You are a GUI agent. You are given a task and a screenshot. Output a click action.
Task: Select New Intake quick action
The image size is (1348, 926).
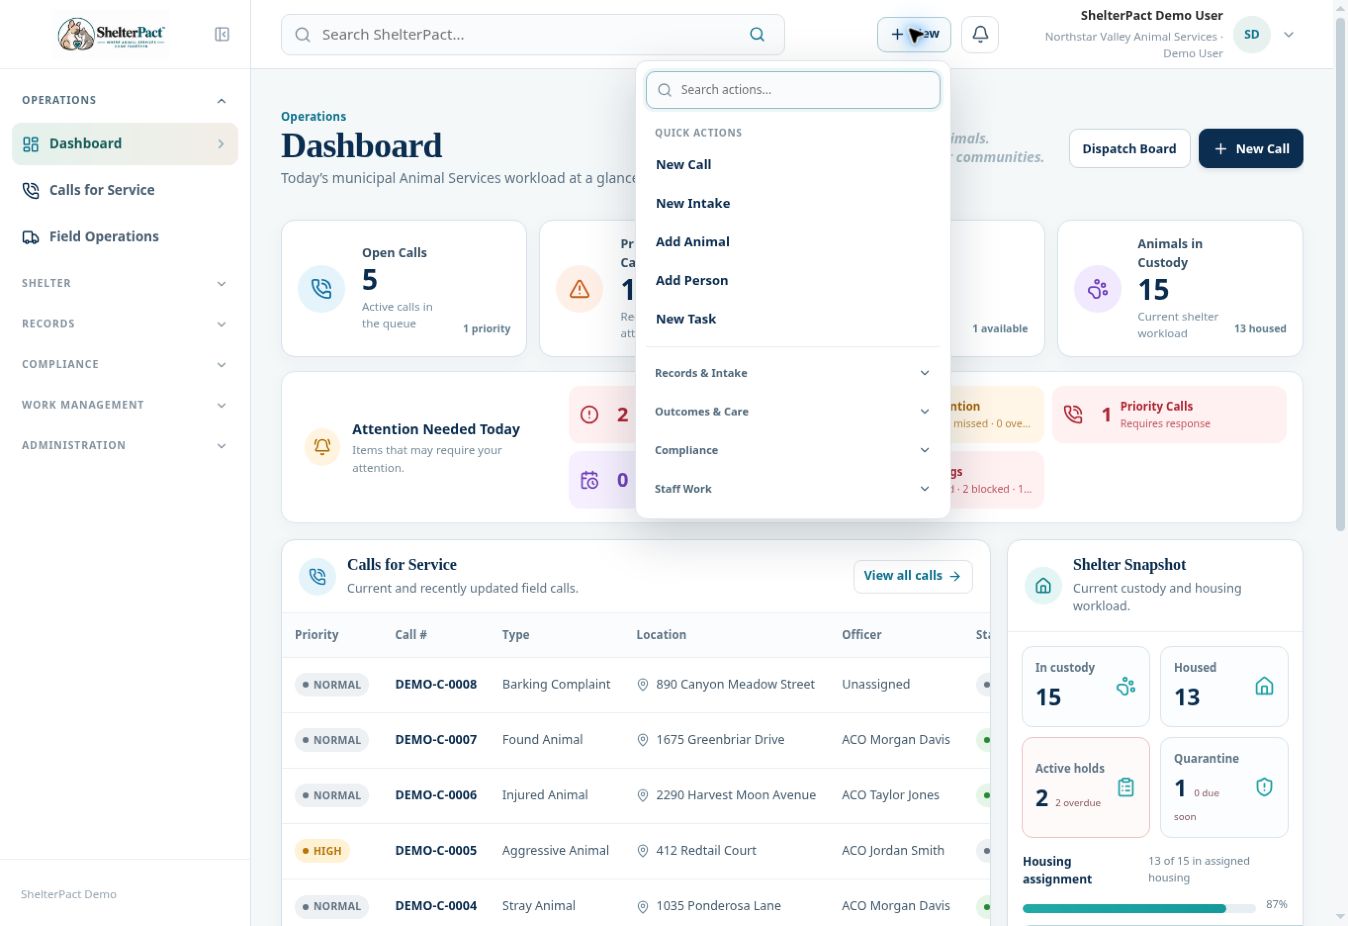[792, 203]
